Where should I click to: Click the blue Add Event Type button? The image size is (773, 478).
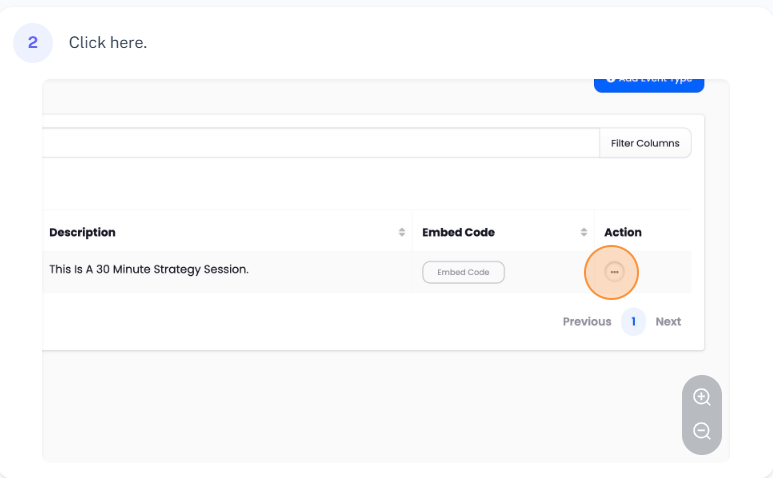tap(649, 82)
